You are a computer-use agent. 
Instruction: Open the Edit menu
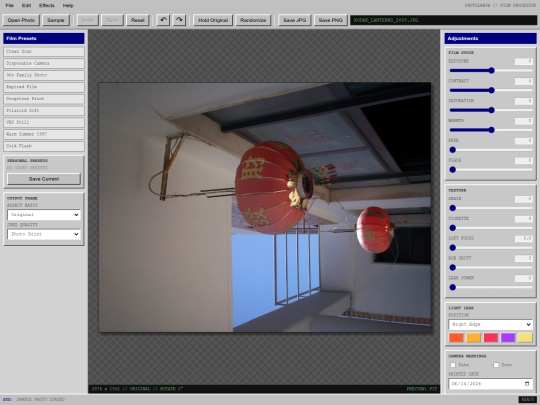point(27,6)
